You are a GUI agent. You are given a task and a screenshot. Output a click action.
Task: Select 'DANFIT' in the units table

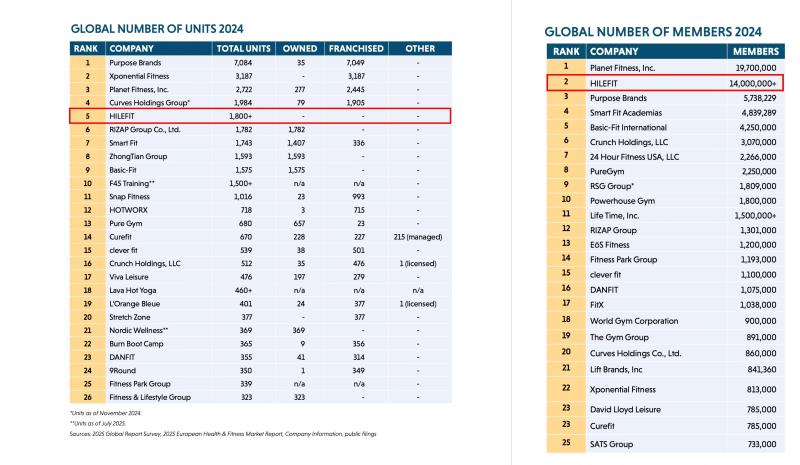coord(122,357)
